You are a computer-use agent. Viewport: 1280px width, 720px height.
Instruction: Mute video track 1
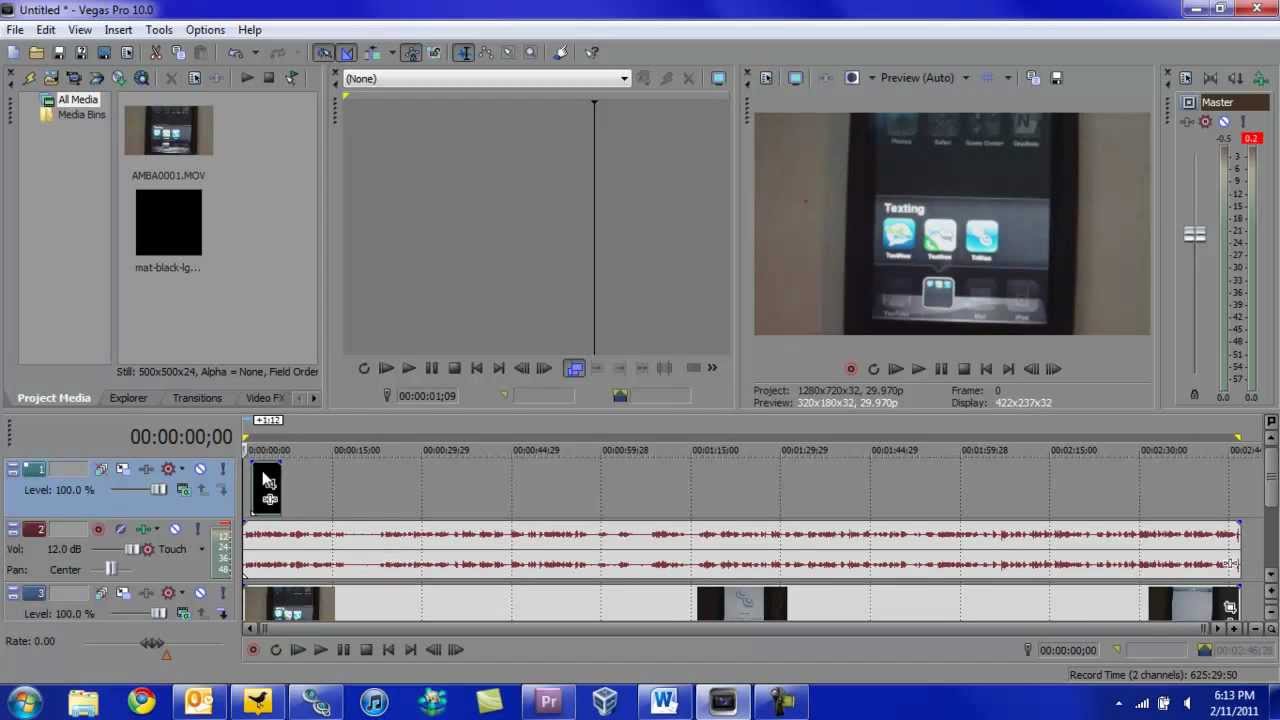pyautogui.click(x=200, y=469)
